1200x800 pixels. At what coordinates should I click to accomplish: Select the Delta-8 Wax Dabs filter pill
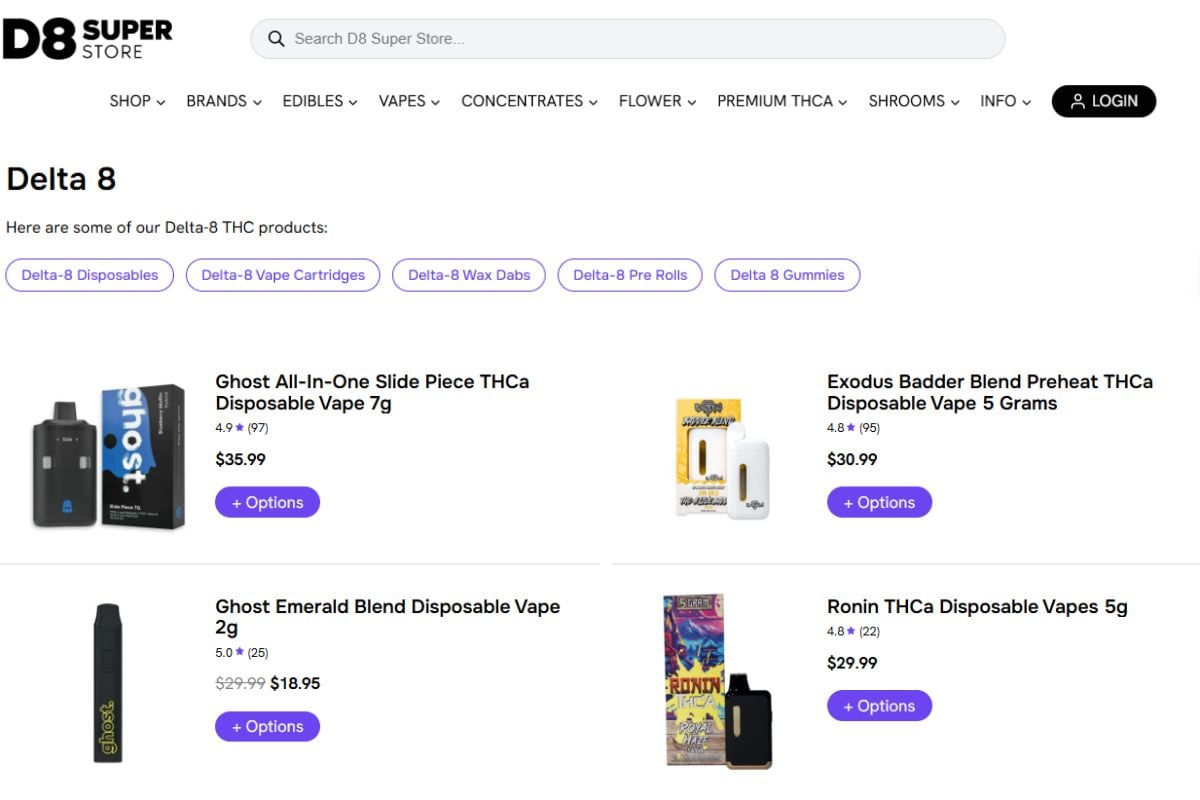[468, 274]
